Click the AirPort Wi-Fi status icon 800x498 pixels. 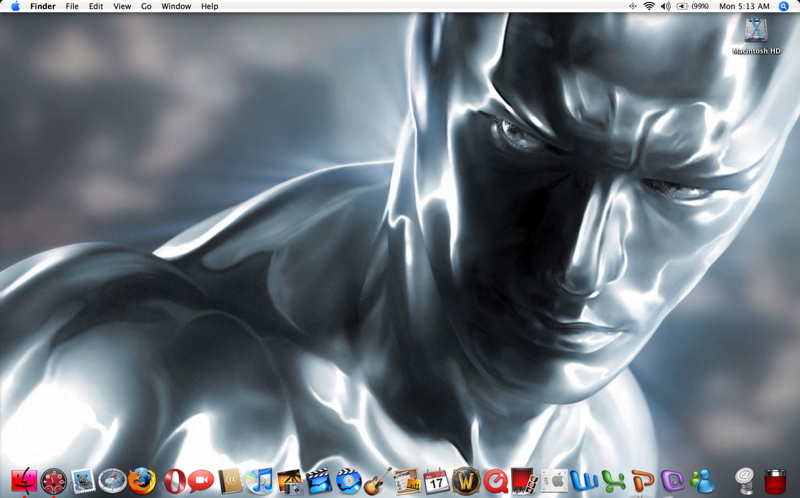pyautogui.click(x=649, y=6)
